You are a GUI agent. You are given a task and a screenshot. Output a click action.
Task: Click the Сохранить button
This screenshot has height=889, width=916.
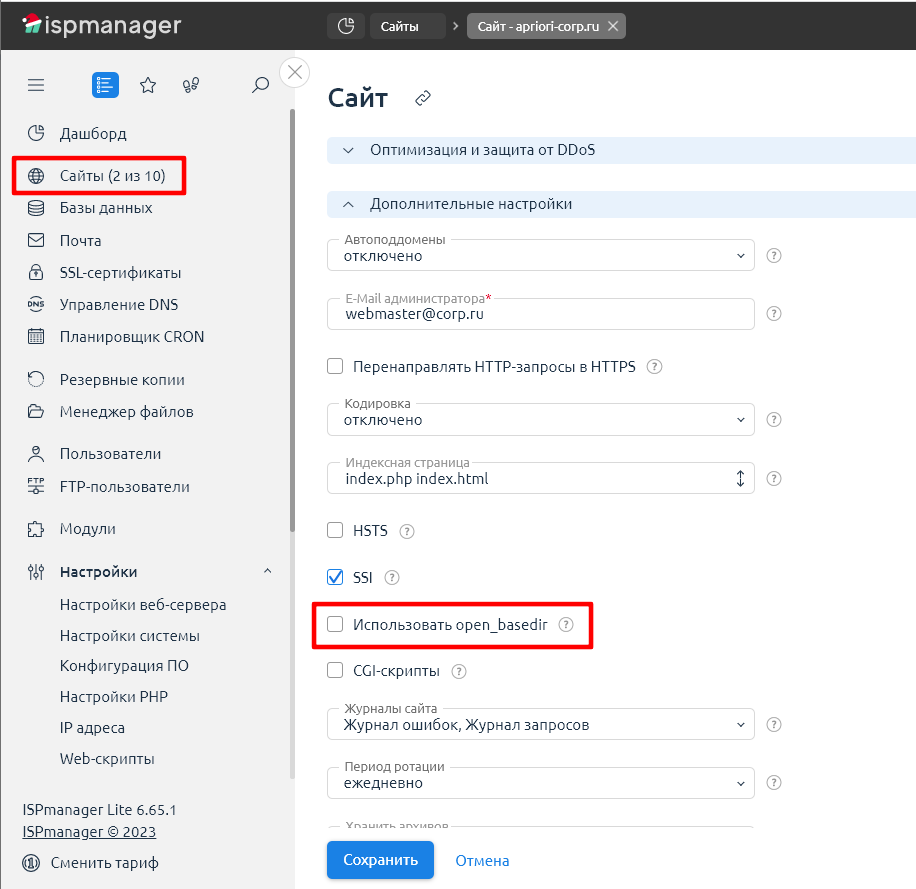(x=380, y=860)
